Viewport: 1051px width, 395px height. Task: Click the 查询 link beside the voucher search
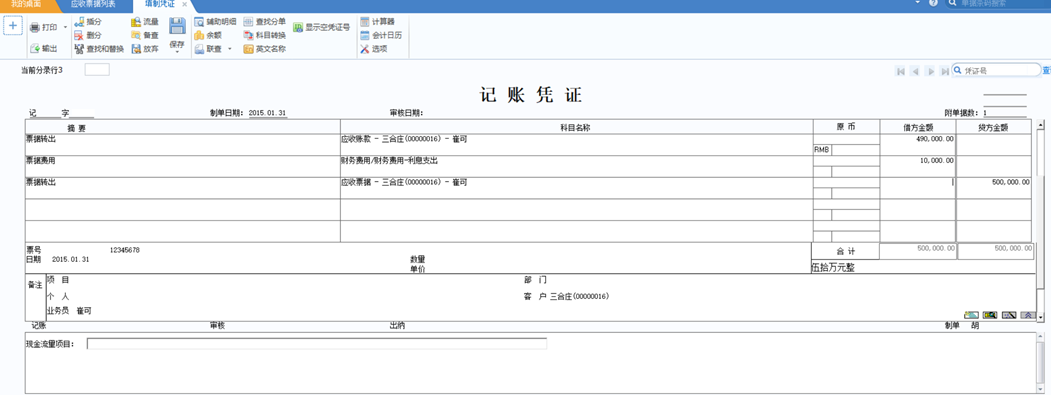(1047, 70)
